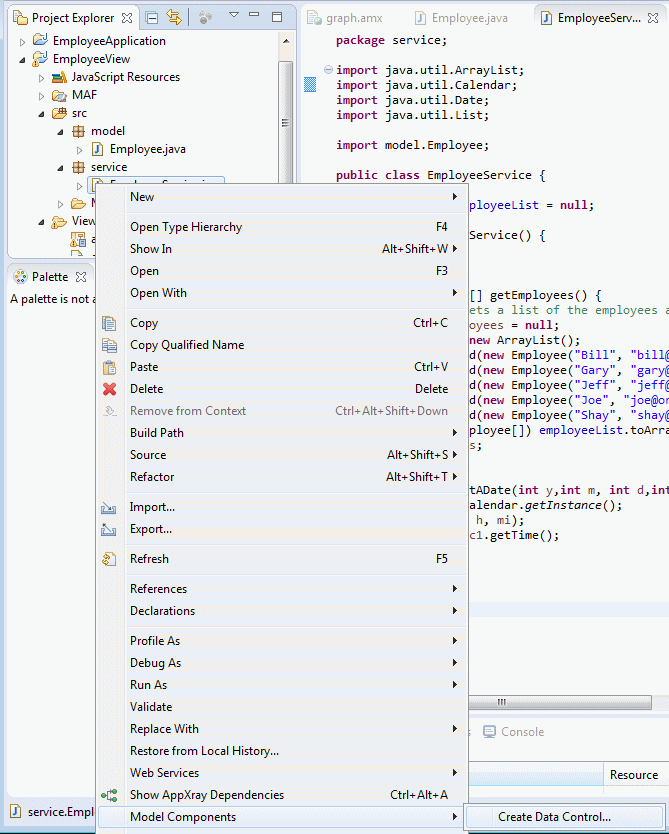
Task: Click the Project Explorer vertical scrollbar thumb
Action: click(286, 122)
